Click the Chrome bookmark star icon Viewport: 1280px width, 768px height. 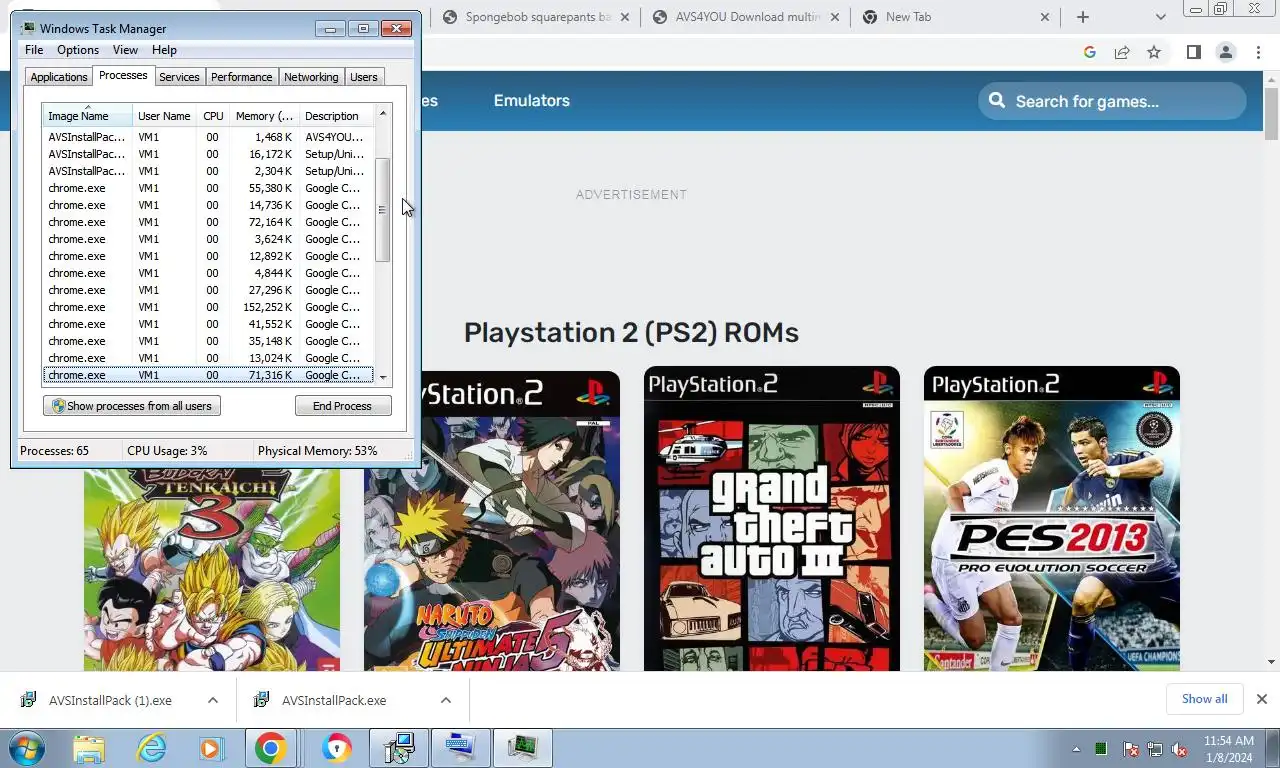(x=1154, y=52)
